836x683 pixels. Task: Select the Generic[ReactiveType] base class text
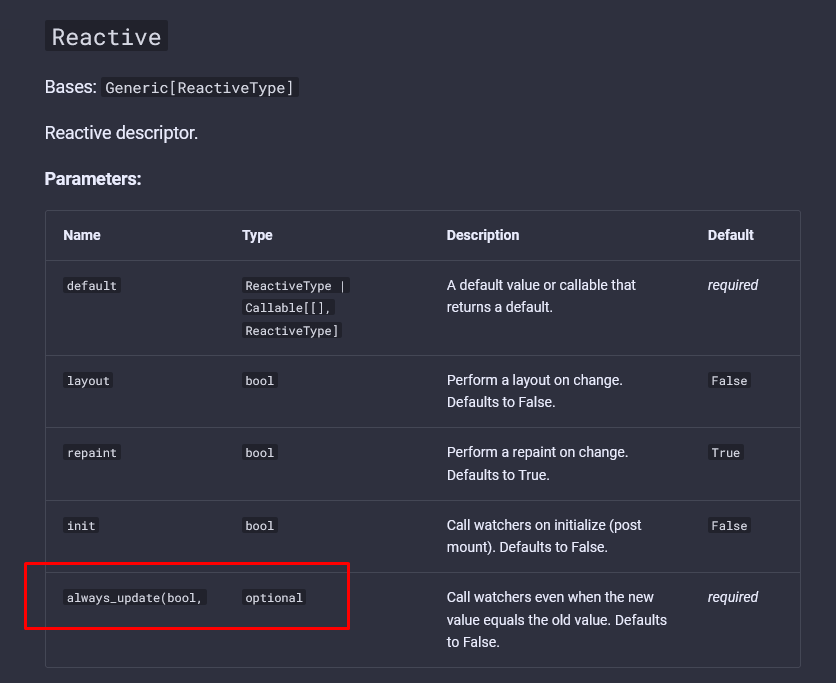pos(200,87)
